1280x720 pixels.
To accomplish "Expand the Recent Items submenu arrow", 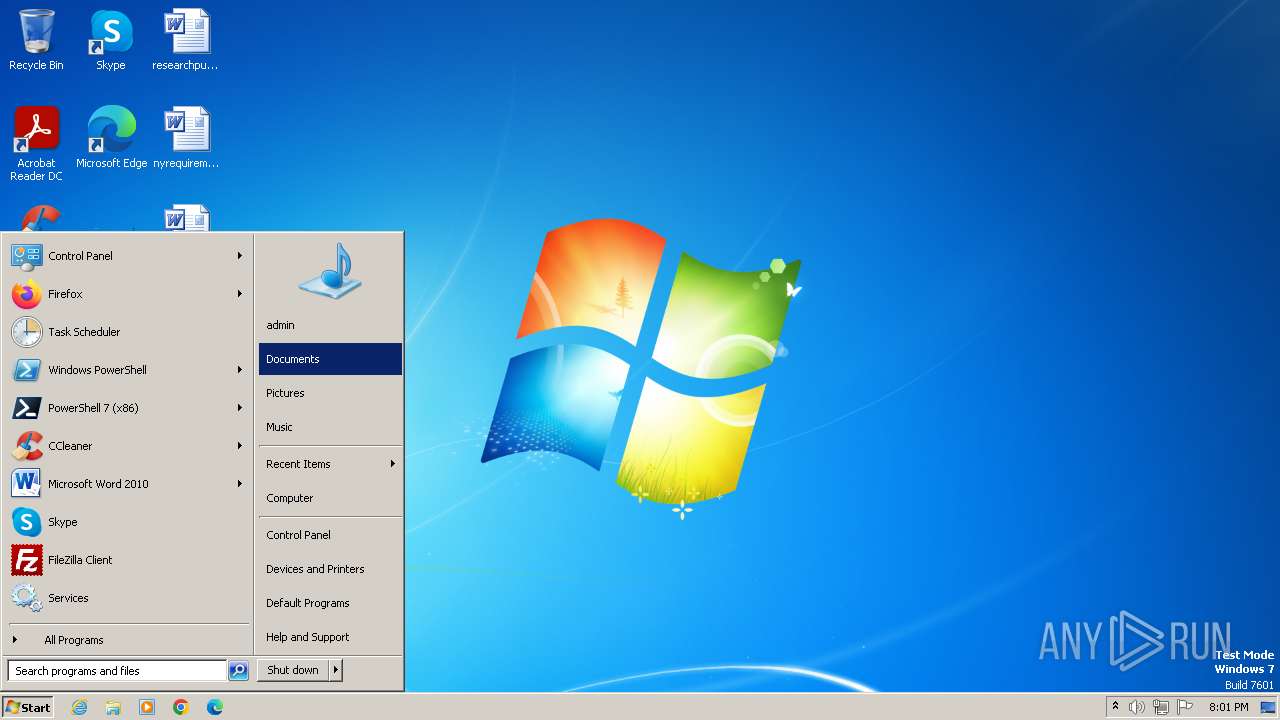I will (x=393, y=464).
